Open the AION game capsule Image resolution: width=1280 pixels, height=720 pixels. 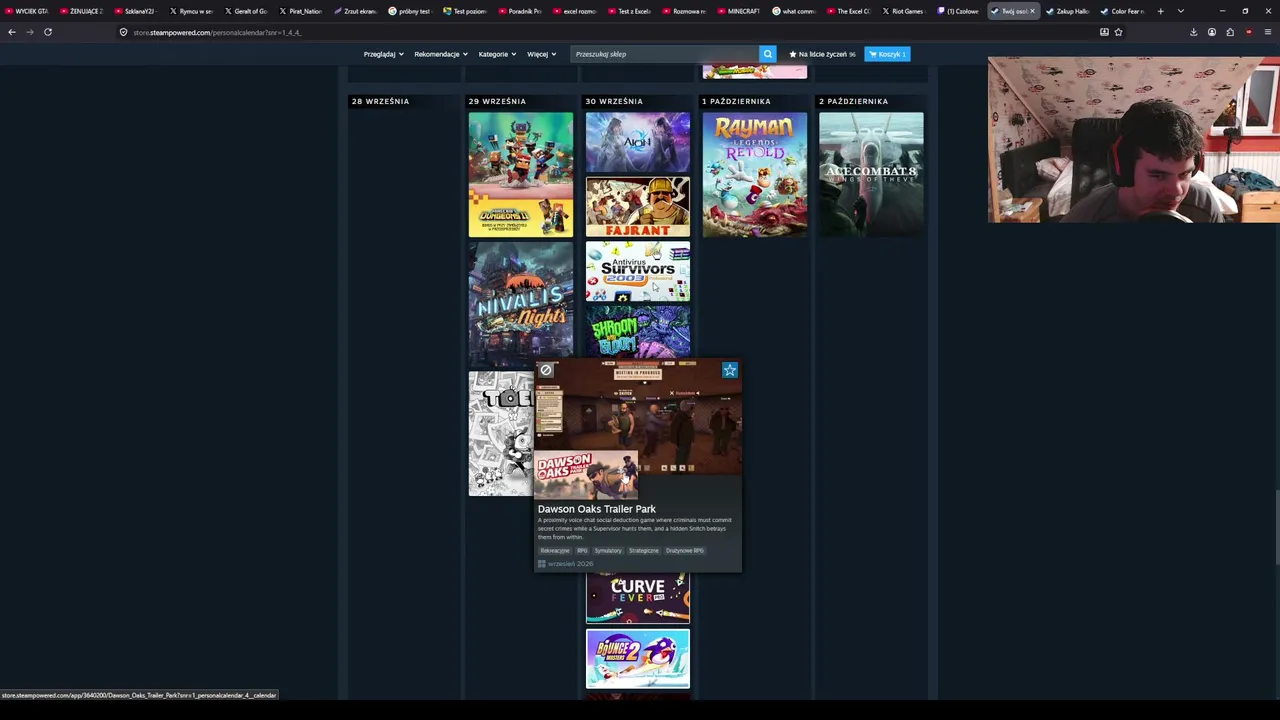coord(638,142)
